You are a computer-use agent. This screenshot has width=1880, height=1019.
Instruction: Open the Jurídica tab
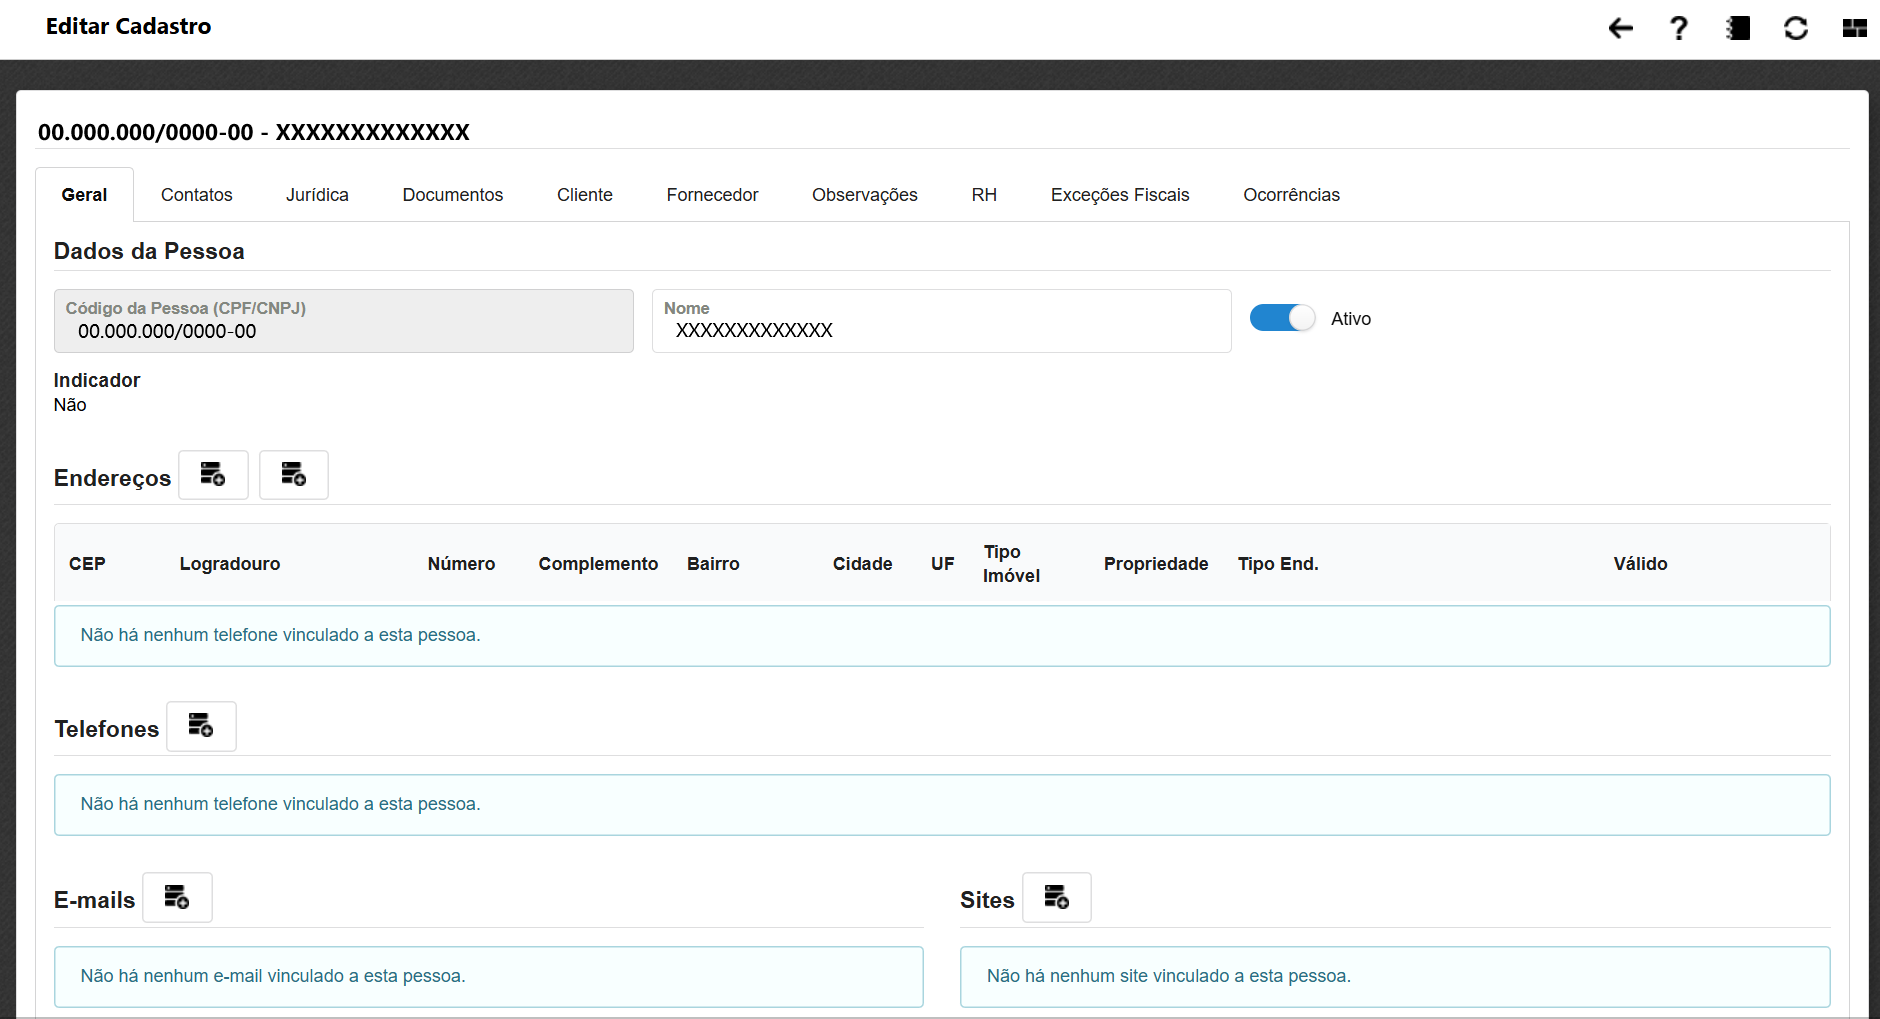[317, 195]
